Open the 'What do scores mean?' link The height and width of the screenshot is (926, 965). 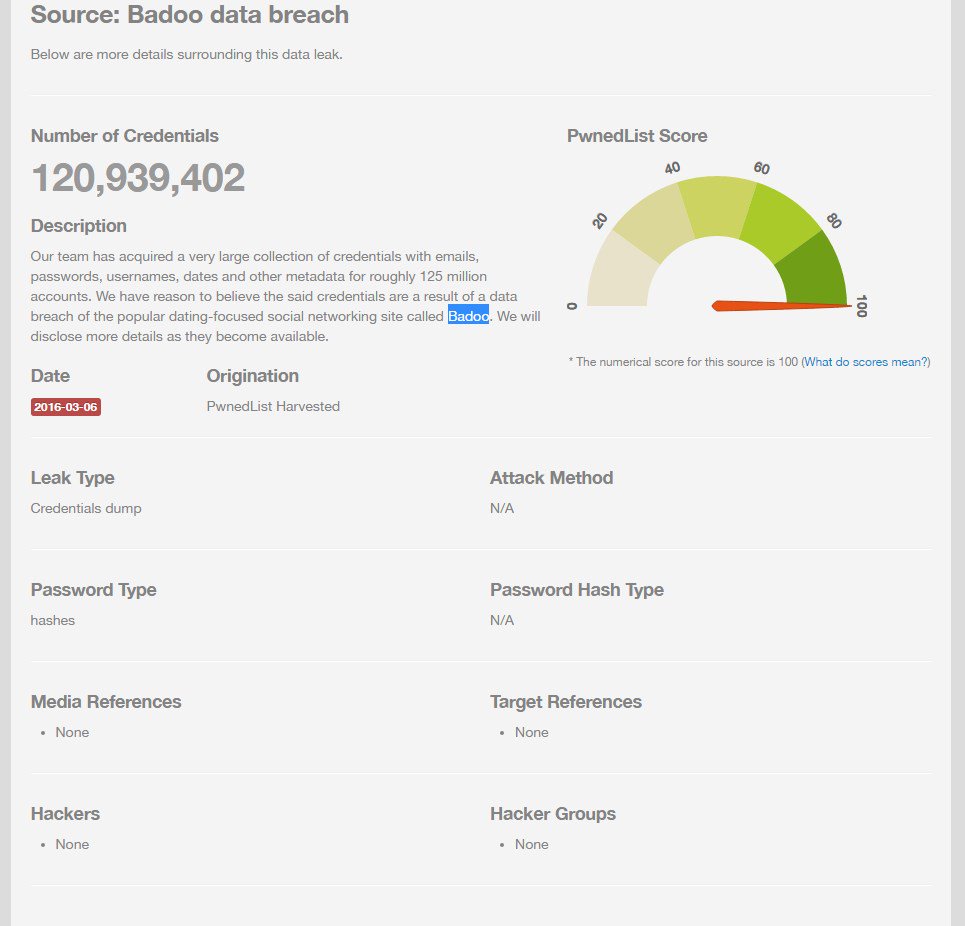click(x=866, y=362)
